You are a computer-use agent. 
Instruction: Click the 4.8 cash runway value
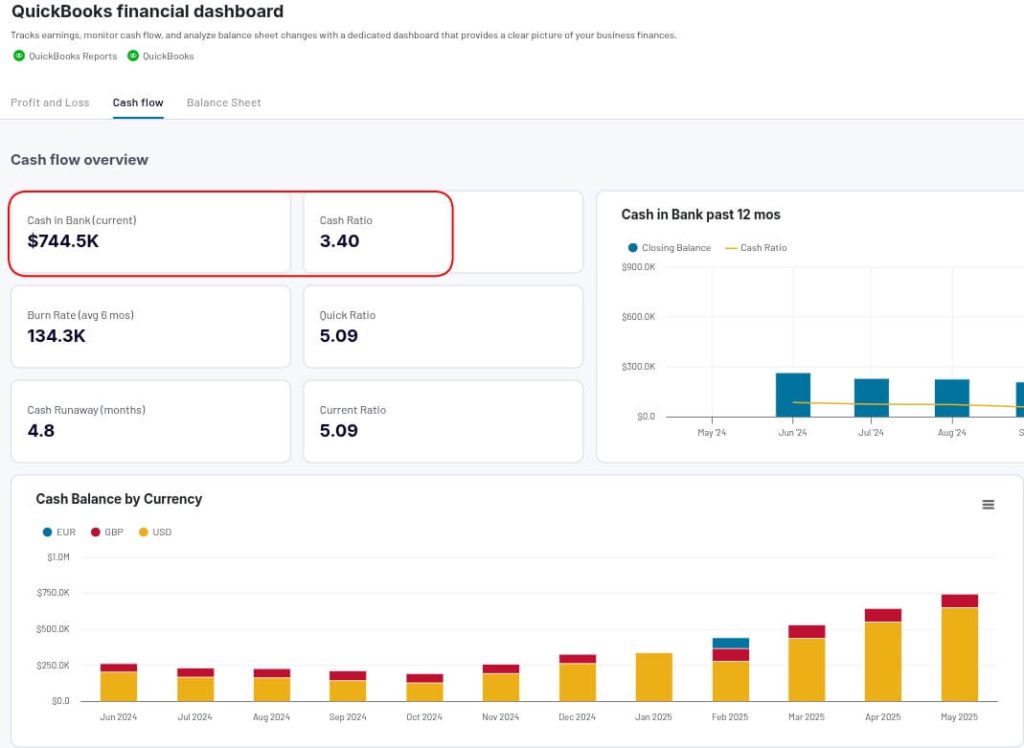(40, 431)
